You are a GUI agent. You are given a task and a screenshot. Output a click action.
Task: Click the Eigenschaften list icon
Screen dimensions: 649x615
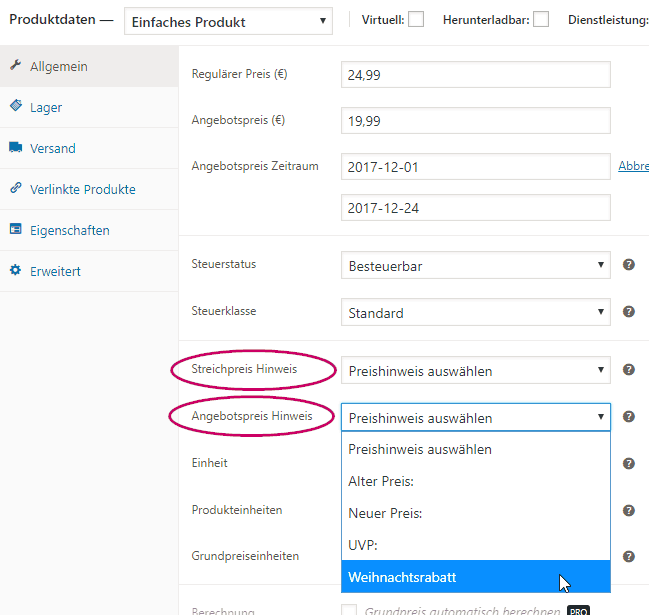pos(16,229)
